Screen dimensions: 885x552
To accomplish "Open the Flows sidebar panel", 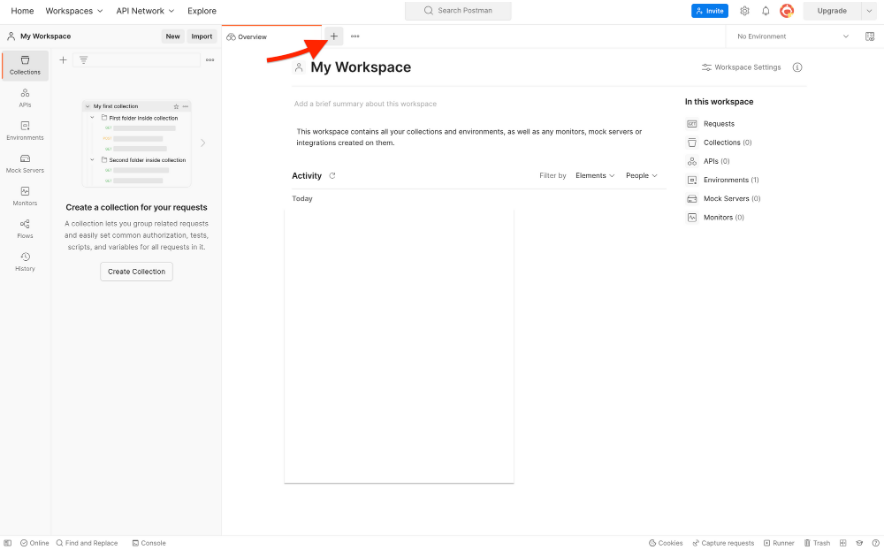I will click(x=25, y=229).
